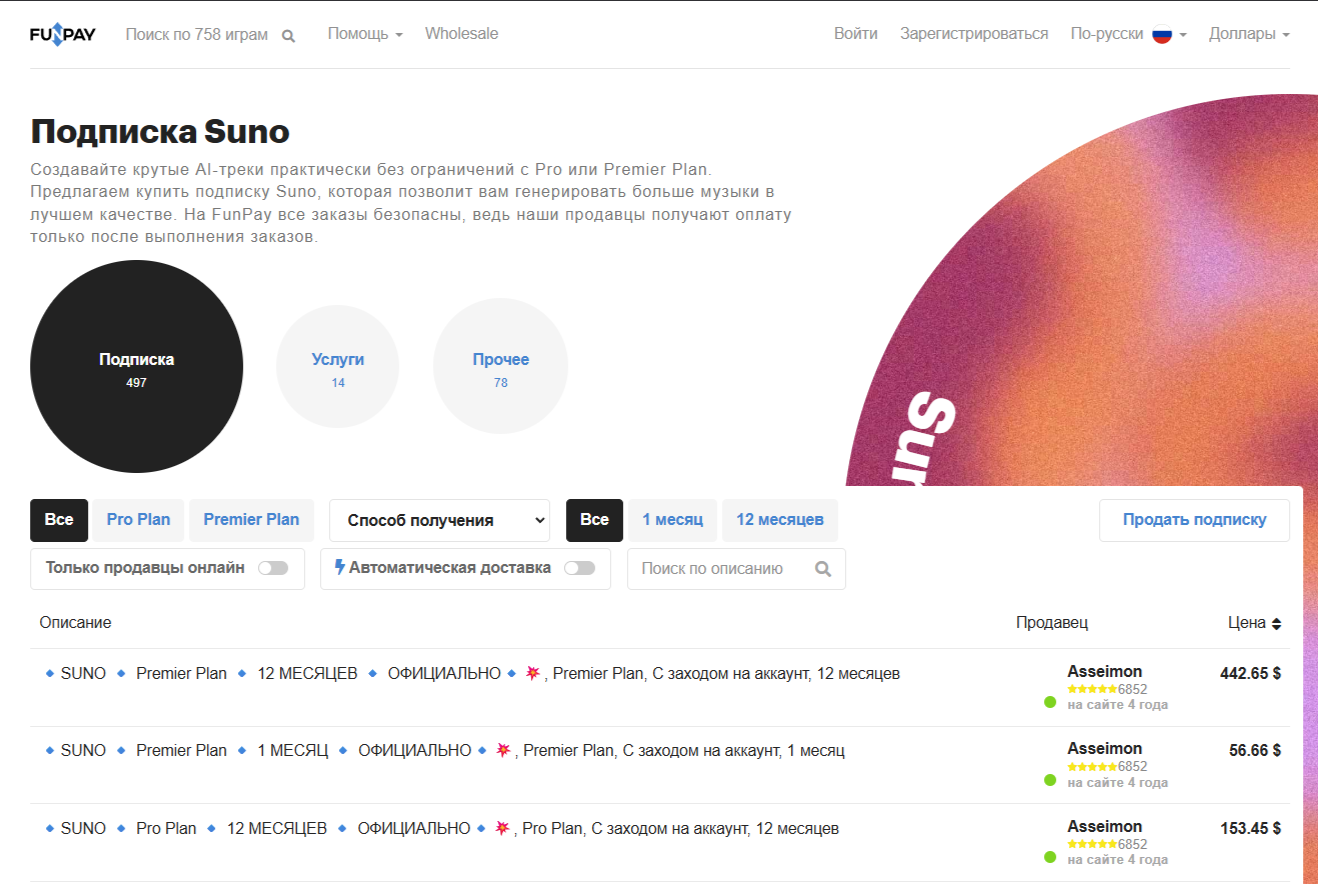Screen dimensions: 1318x884
Task: Select the duration filter Все
Action: 594,520
